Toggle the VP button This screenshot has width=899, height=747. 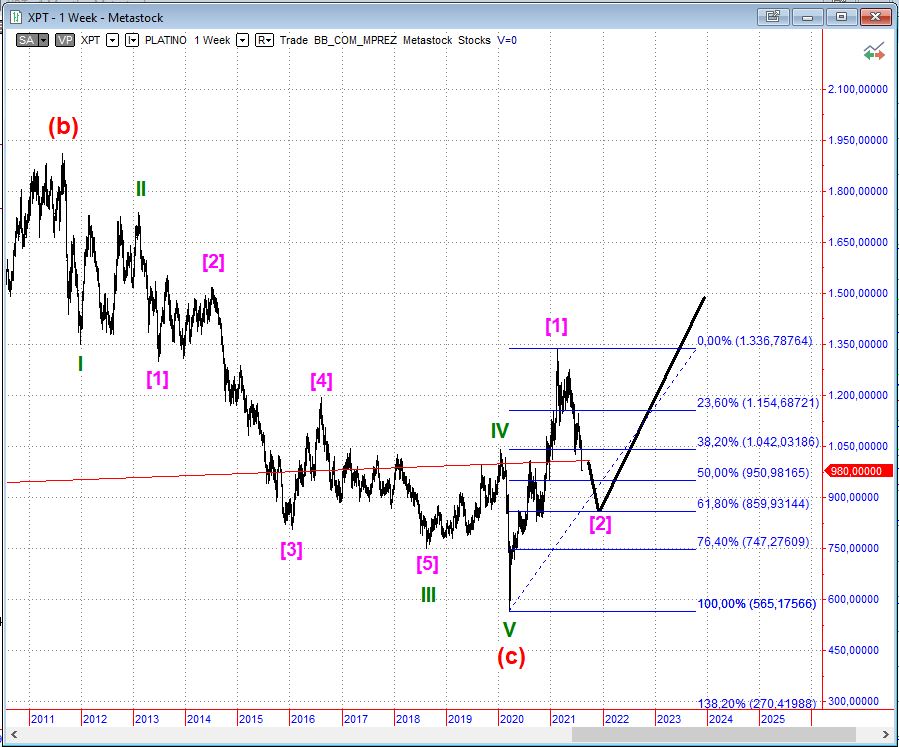pyautogui.click(x=65, y=40)
